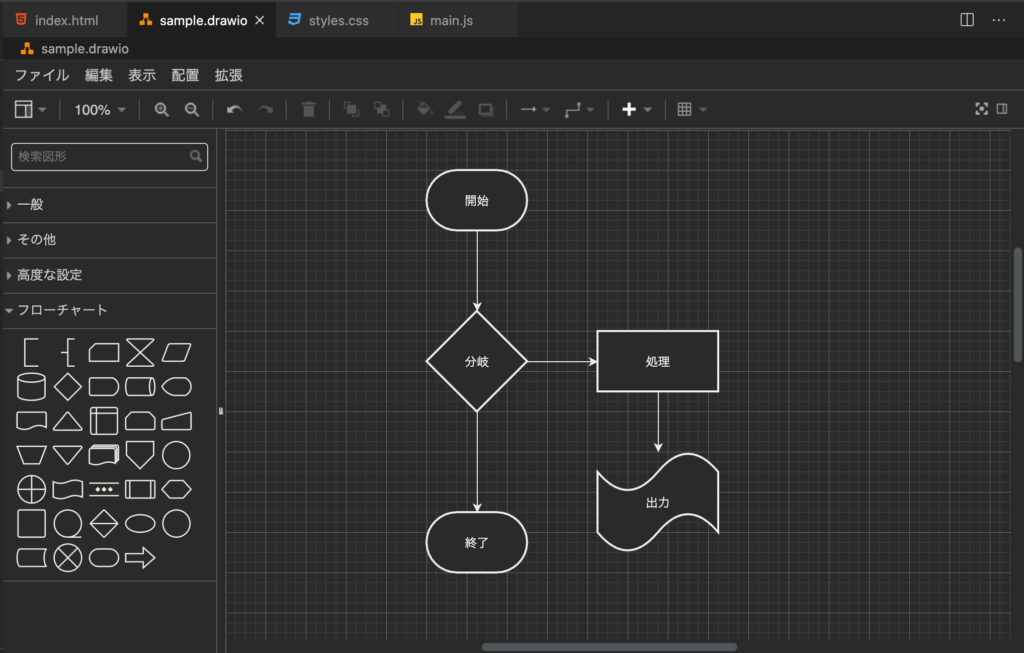Viewport: 1024px width, 653px height.
Task: Pick the circle with X summing shape
Action: tap(68, 558)
